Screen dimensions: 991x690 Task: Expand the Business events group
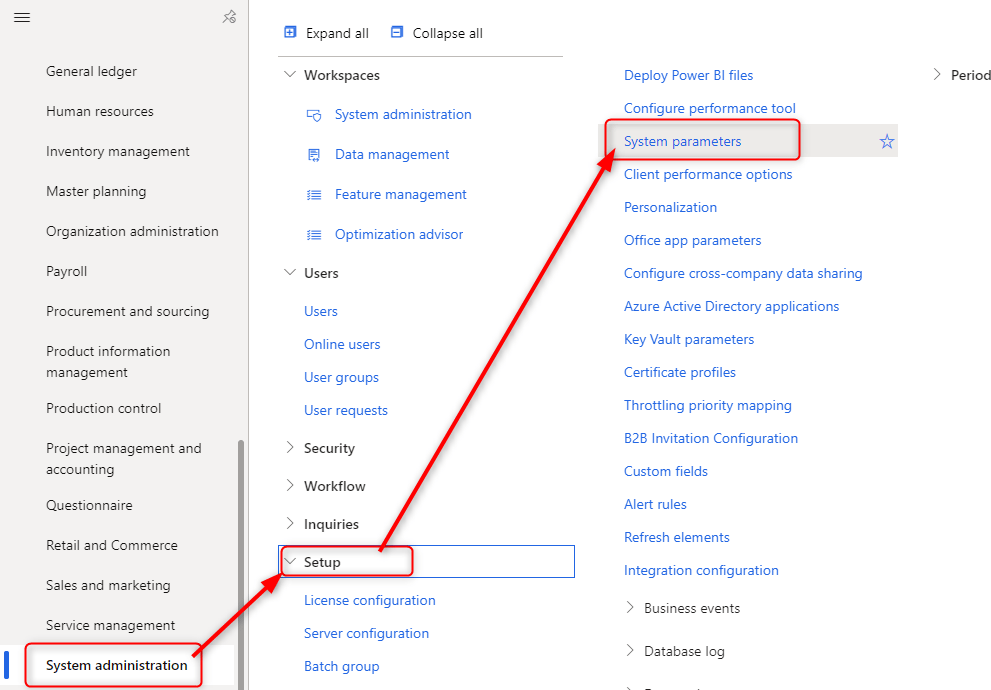[630, 608]
